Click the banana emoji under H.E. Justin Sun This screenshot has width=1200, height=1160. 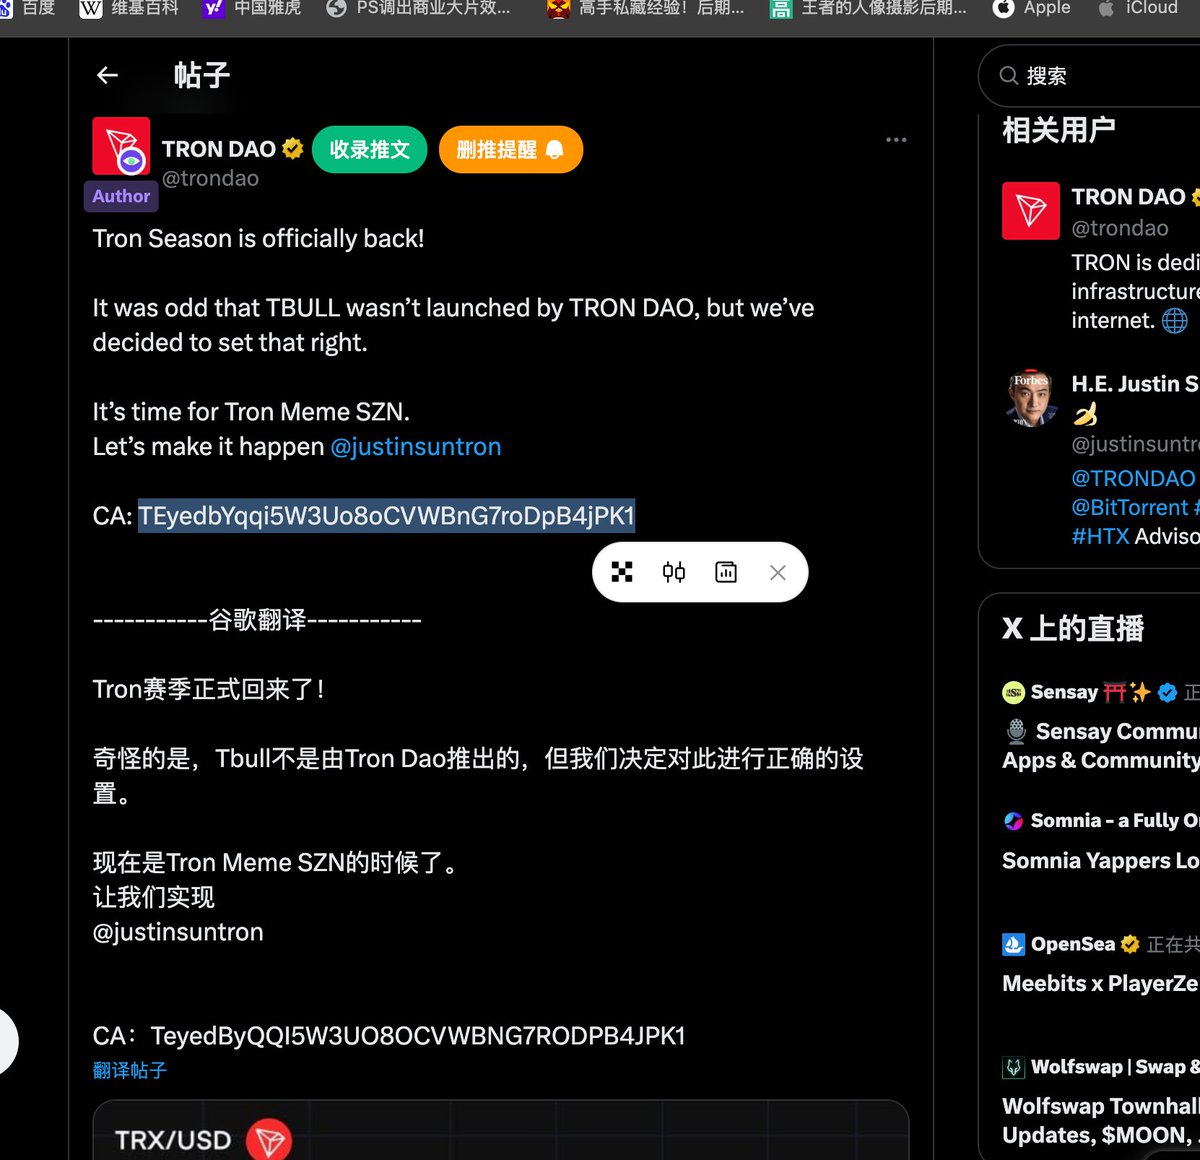point(1085,414)
